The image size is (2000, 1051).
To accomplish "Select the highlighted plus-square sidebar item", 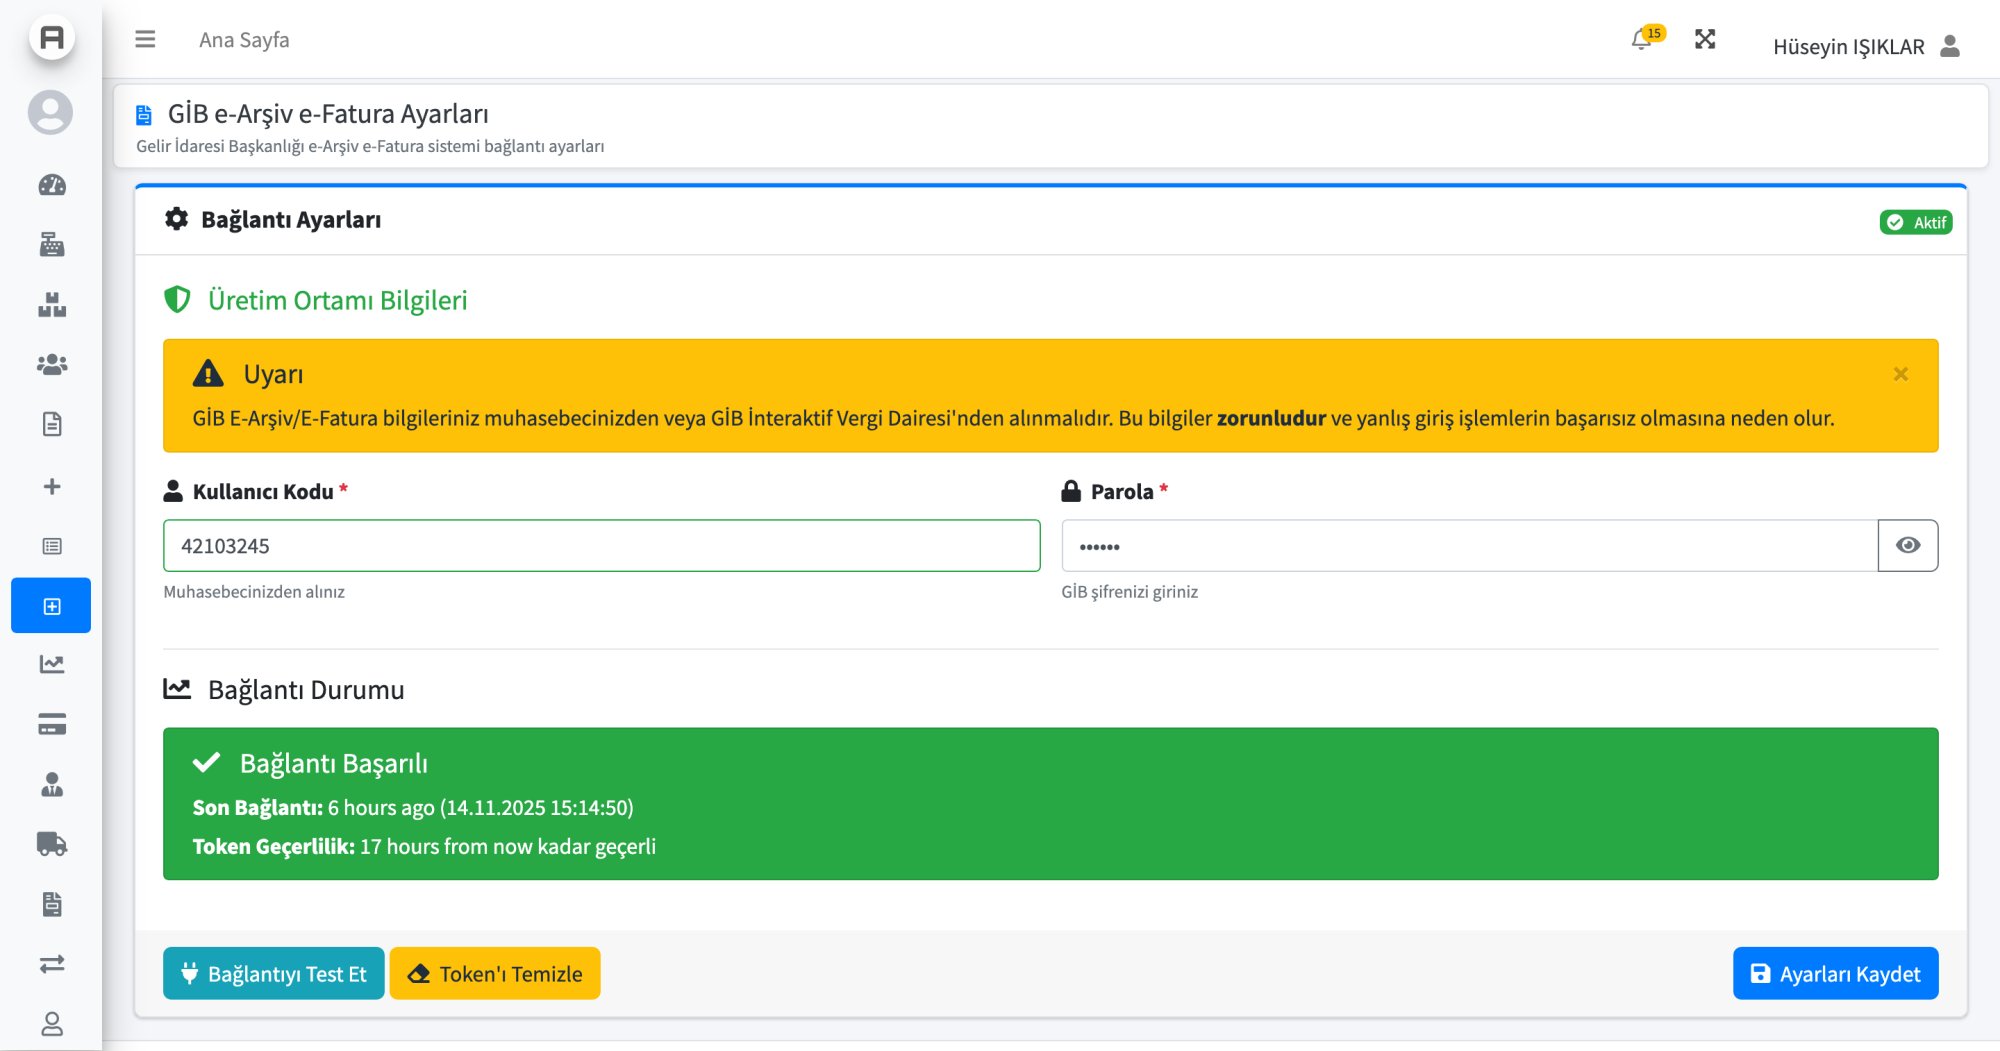I will tap(52, 606).
